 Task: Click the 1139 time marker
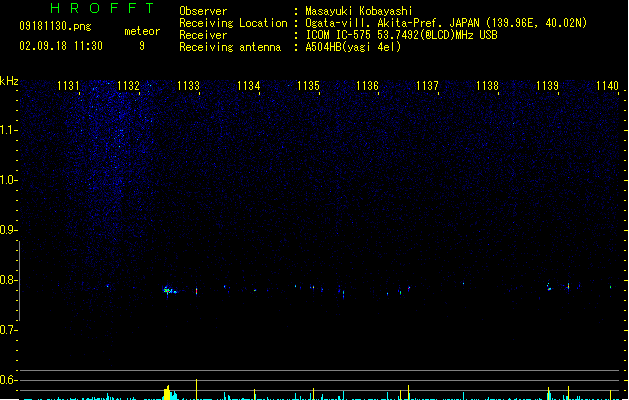point(547,86)
